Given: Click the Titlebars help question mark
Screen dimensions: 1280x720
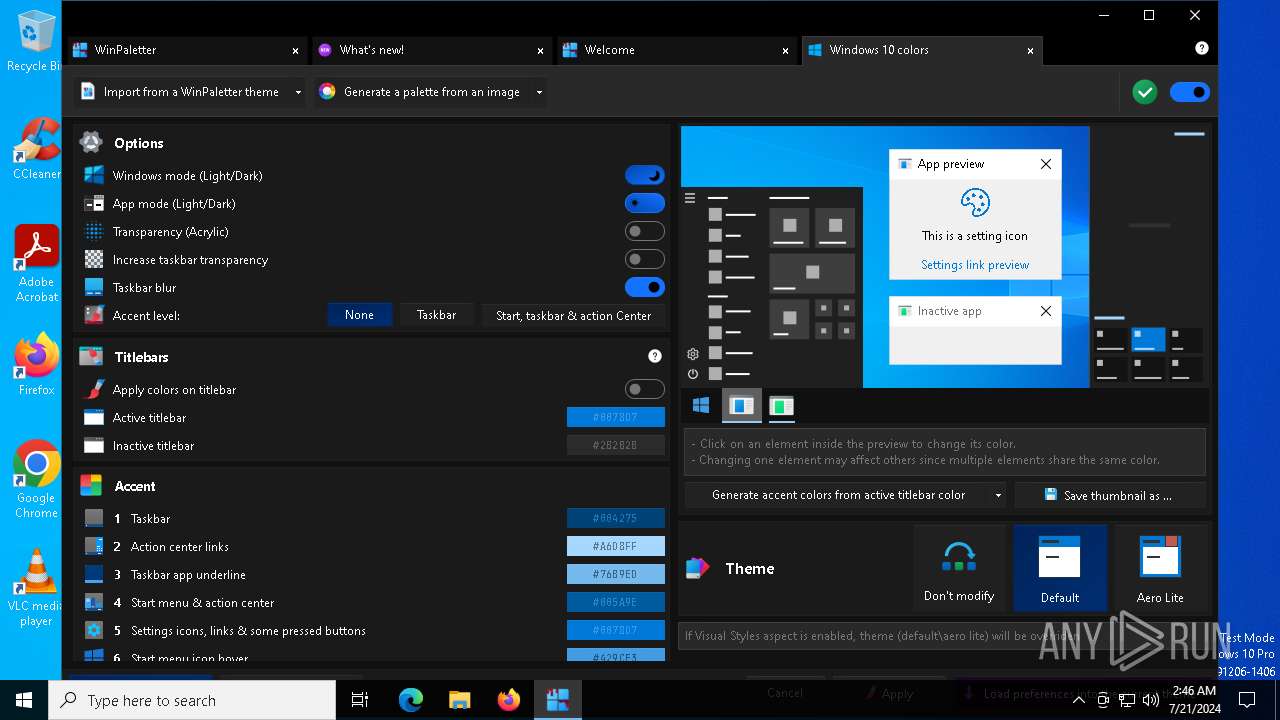Looking at the screenshot, I should [x=655, y=356].
